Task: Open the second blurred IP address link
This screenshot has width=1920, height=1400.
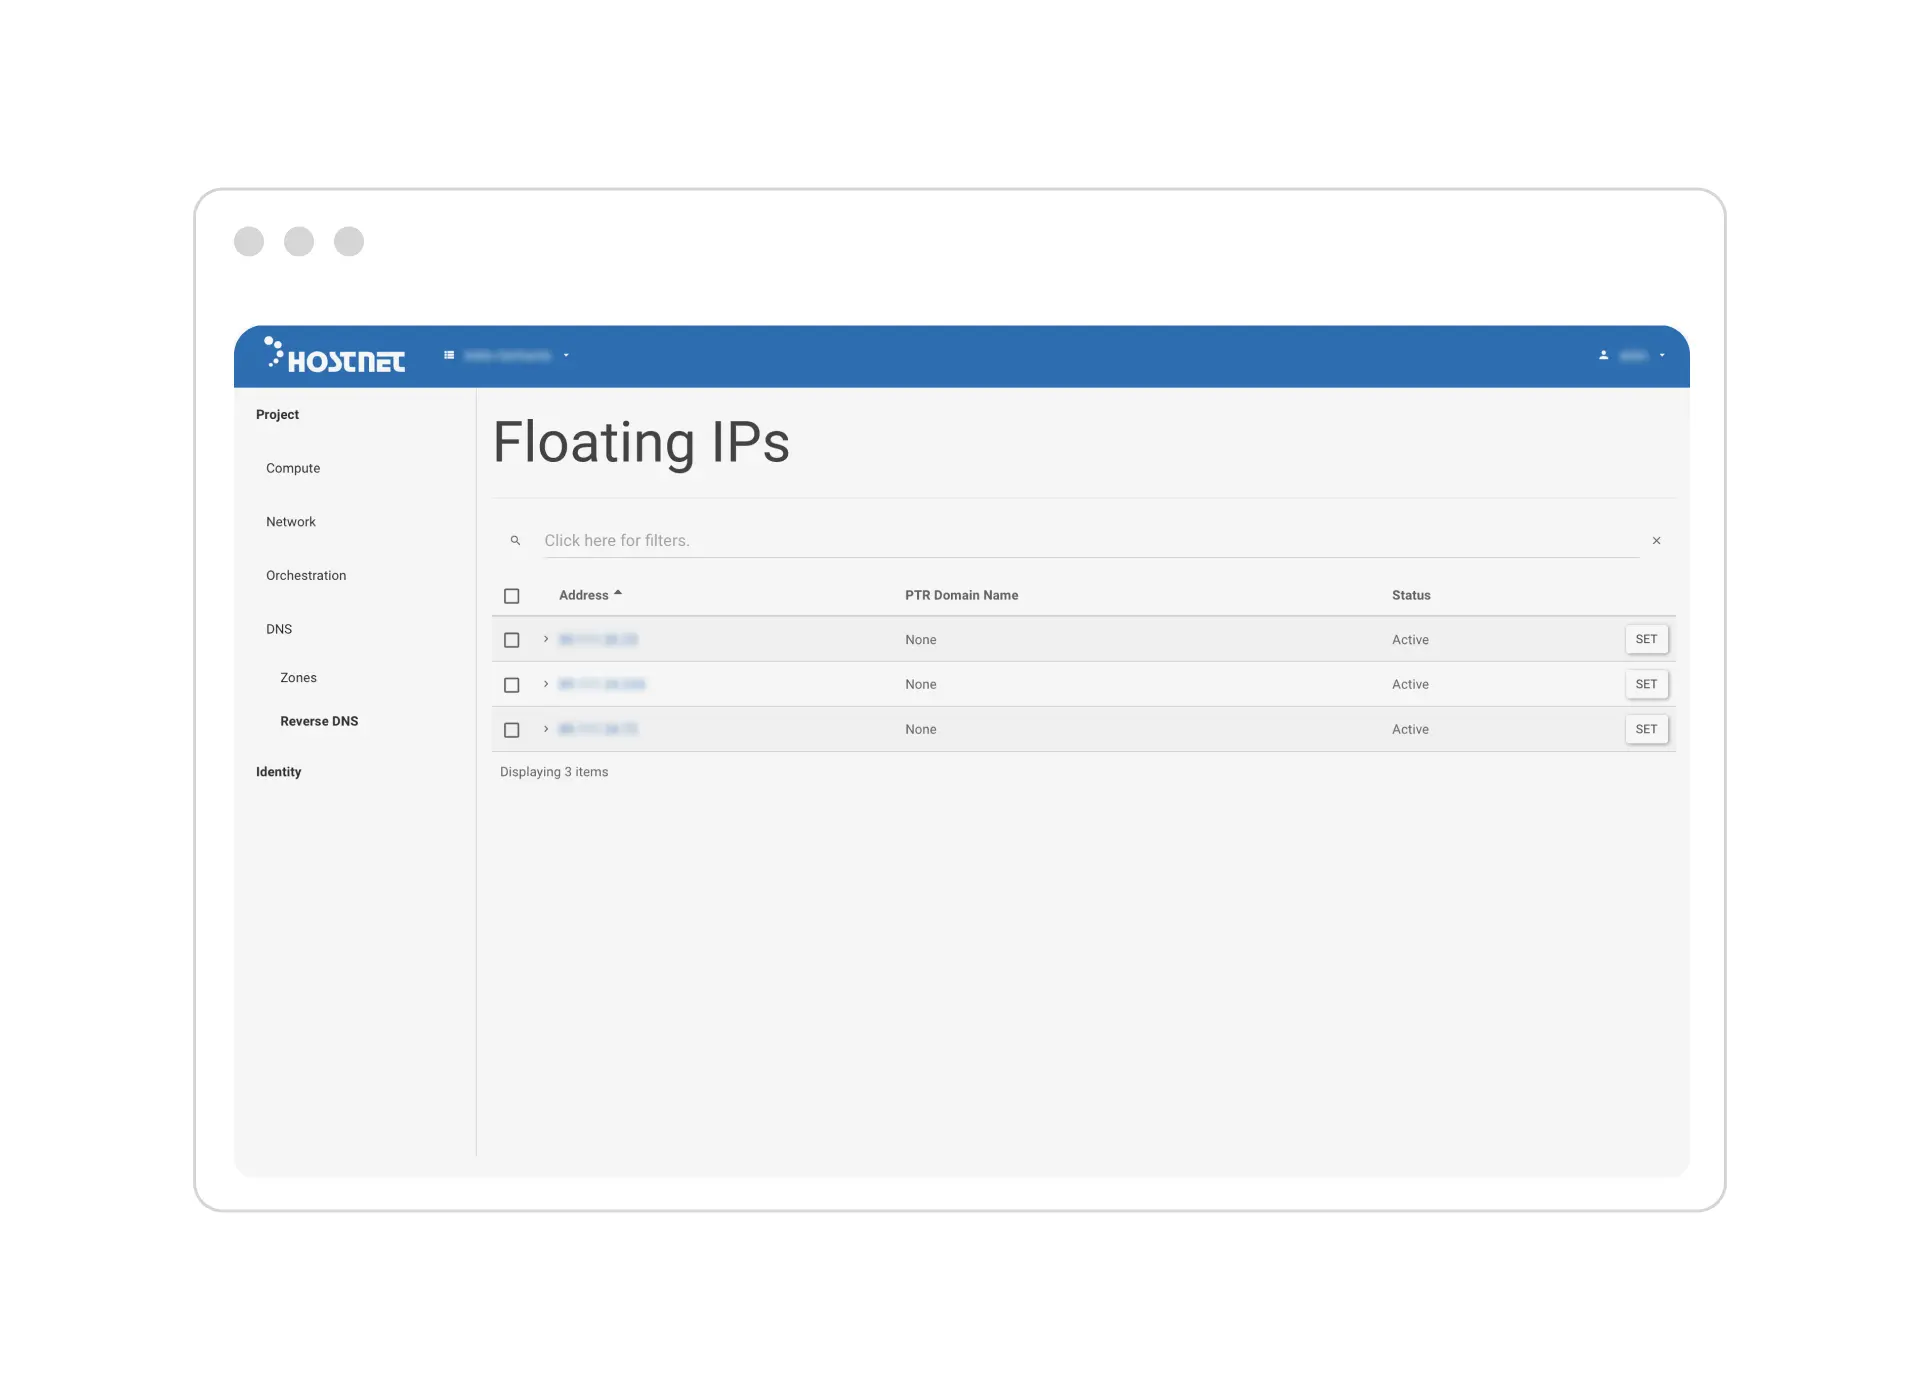Action: [602, 684]
